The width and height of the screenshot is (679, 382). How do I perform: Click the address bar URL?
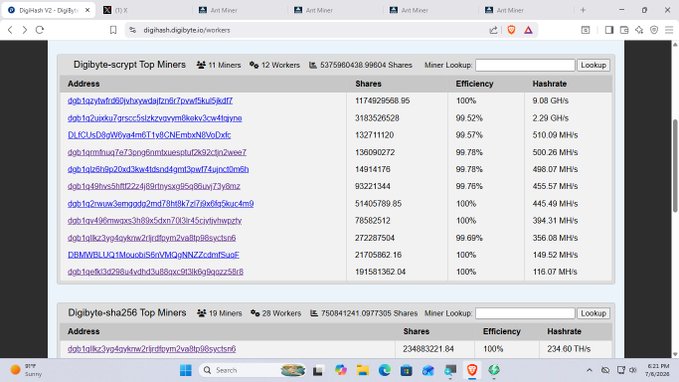coord(187,30)
